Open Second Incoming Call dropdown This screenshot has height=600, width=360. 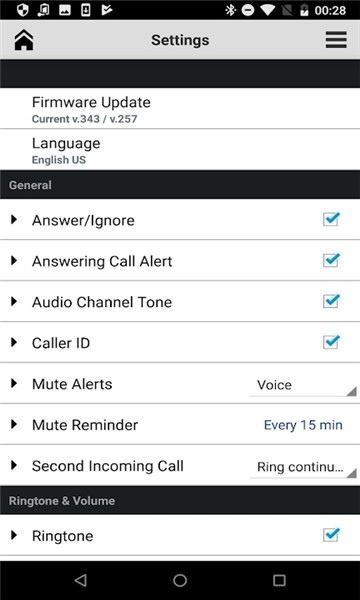303,467
